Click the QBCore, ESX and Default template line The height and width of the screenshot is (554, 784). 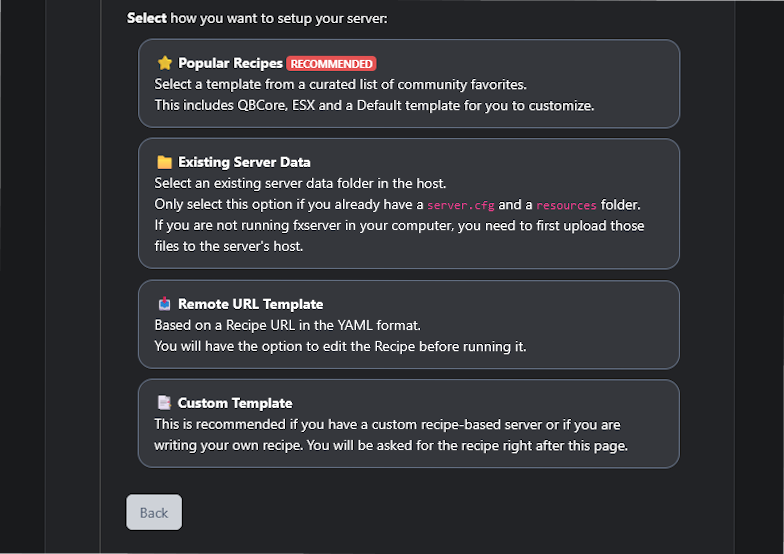pyautogui.click(x=374, y=105)
